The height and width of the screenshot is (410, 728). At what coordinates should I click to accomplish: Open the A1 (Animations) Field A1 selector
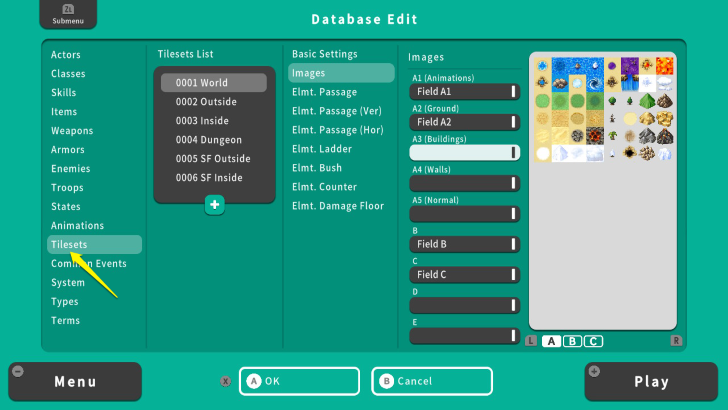(x=464, y=91)
